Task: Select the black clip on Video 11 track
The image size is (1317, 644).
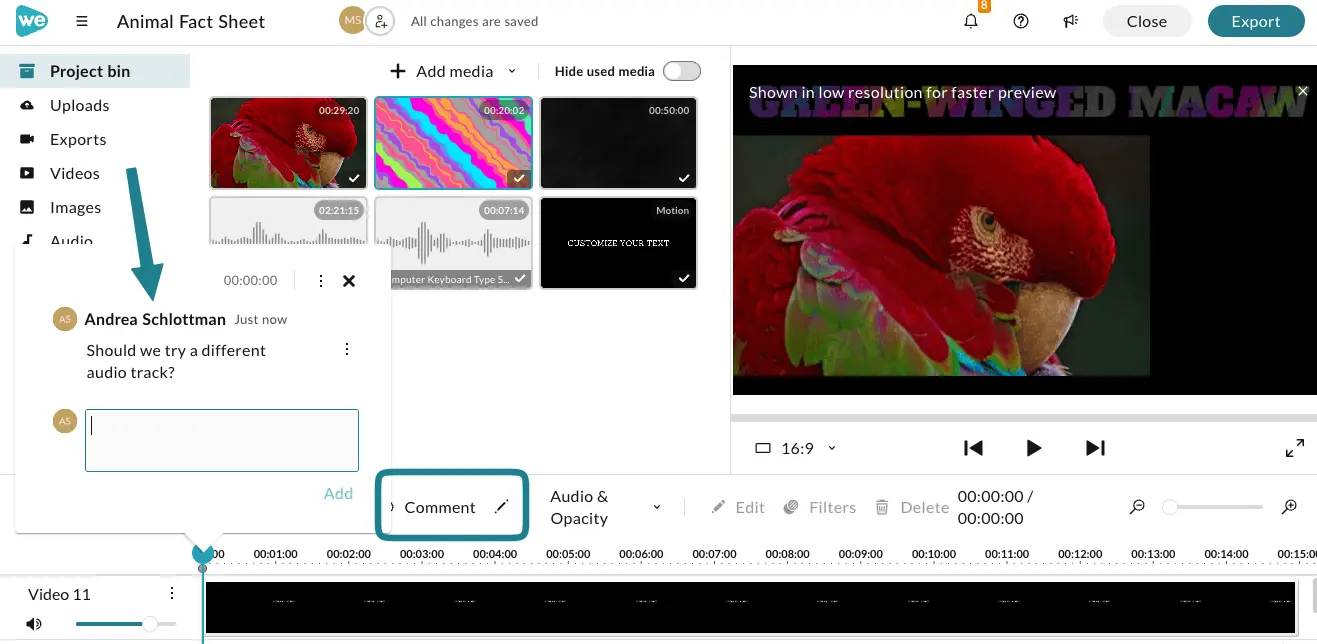Action: pos(750,608)
